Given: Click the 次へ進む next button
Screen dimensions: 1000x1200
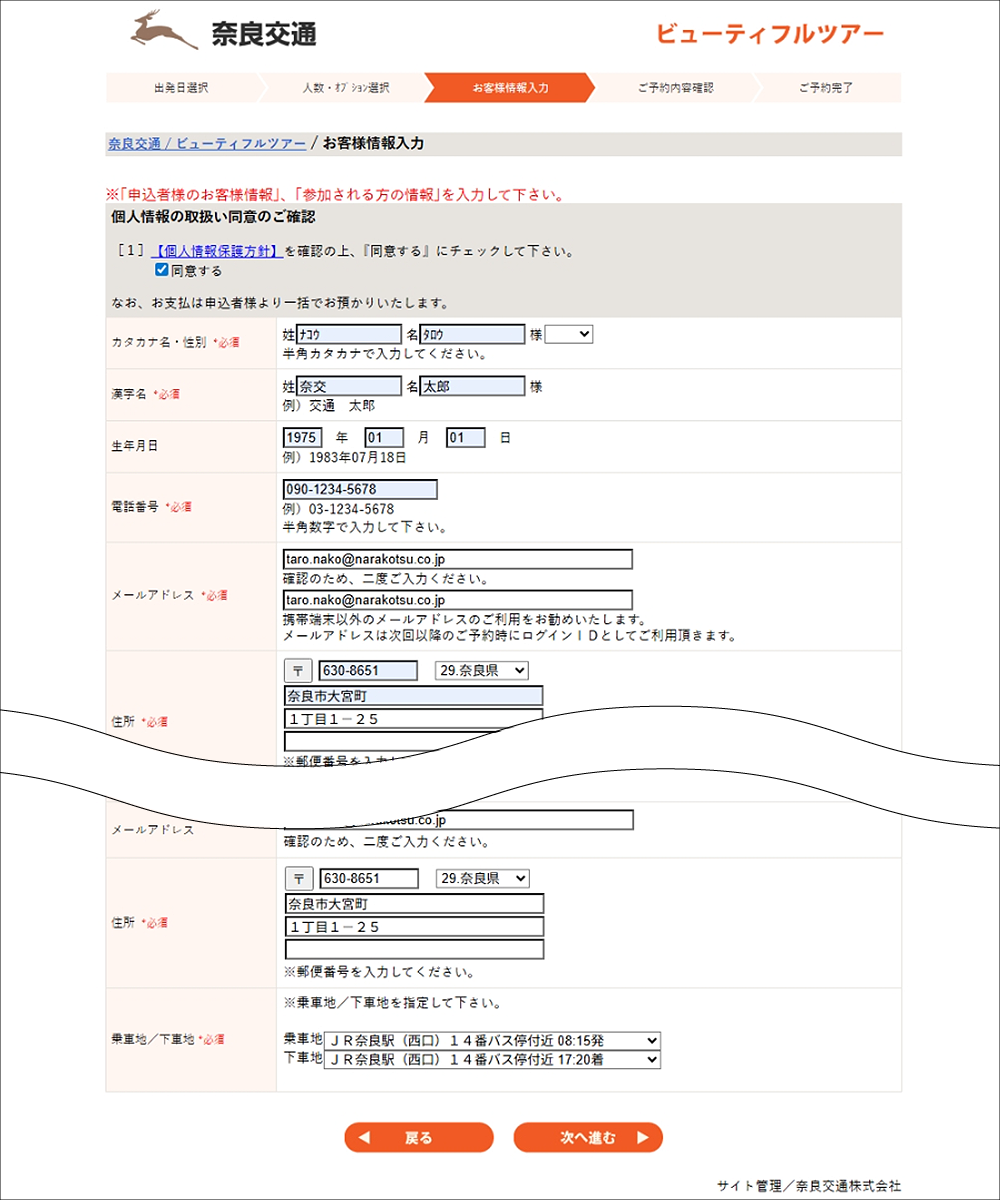Looking at the screenshot, I should pos(588,1137).
